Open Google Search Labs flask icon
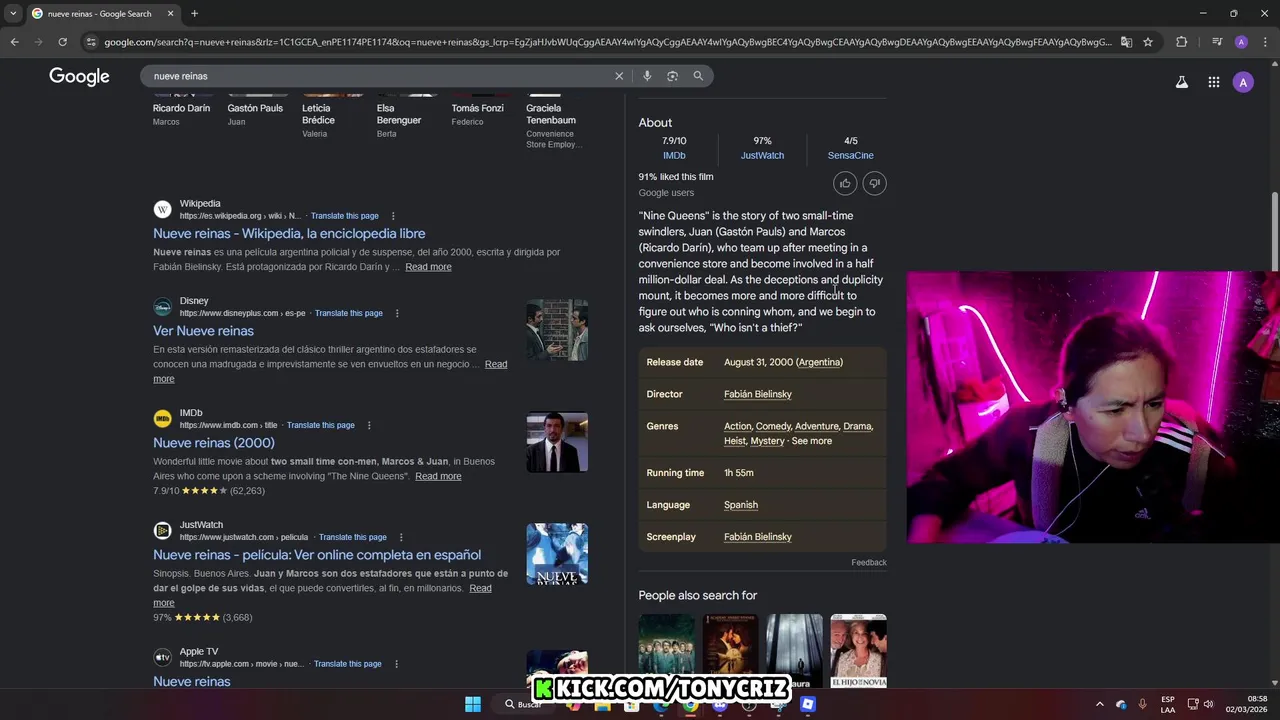 [x=1181, y=83]
